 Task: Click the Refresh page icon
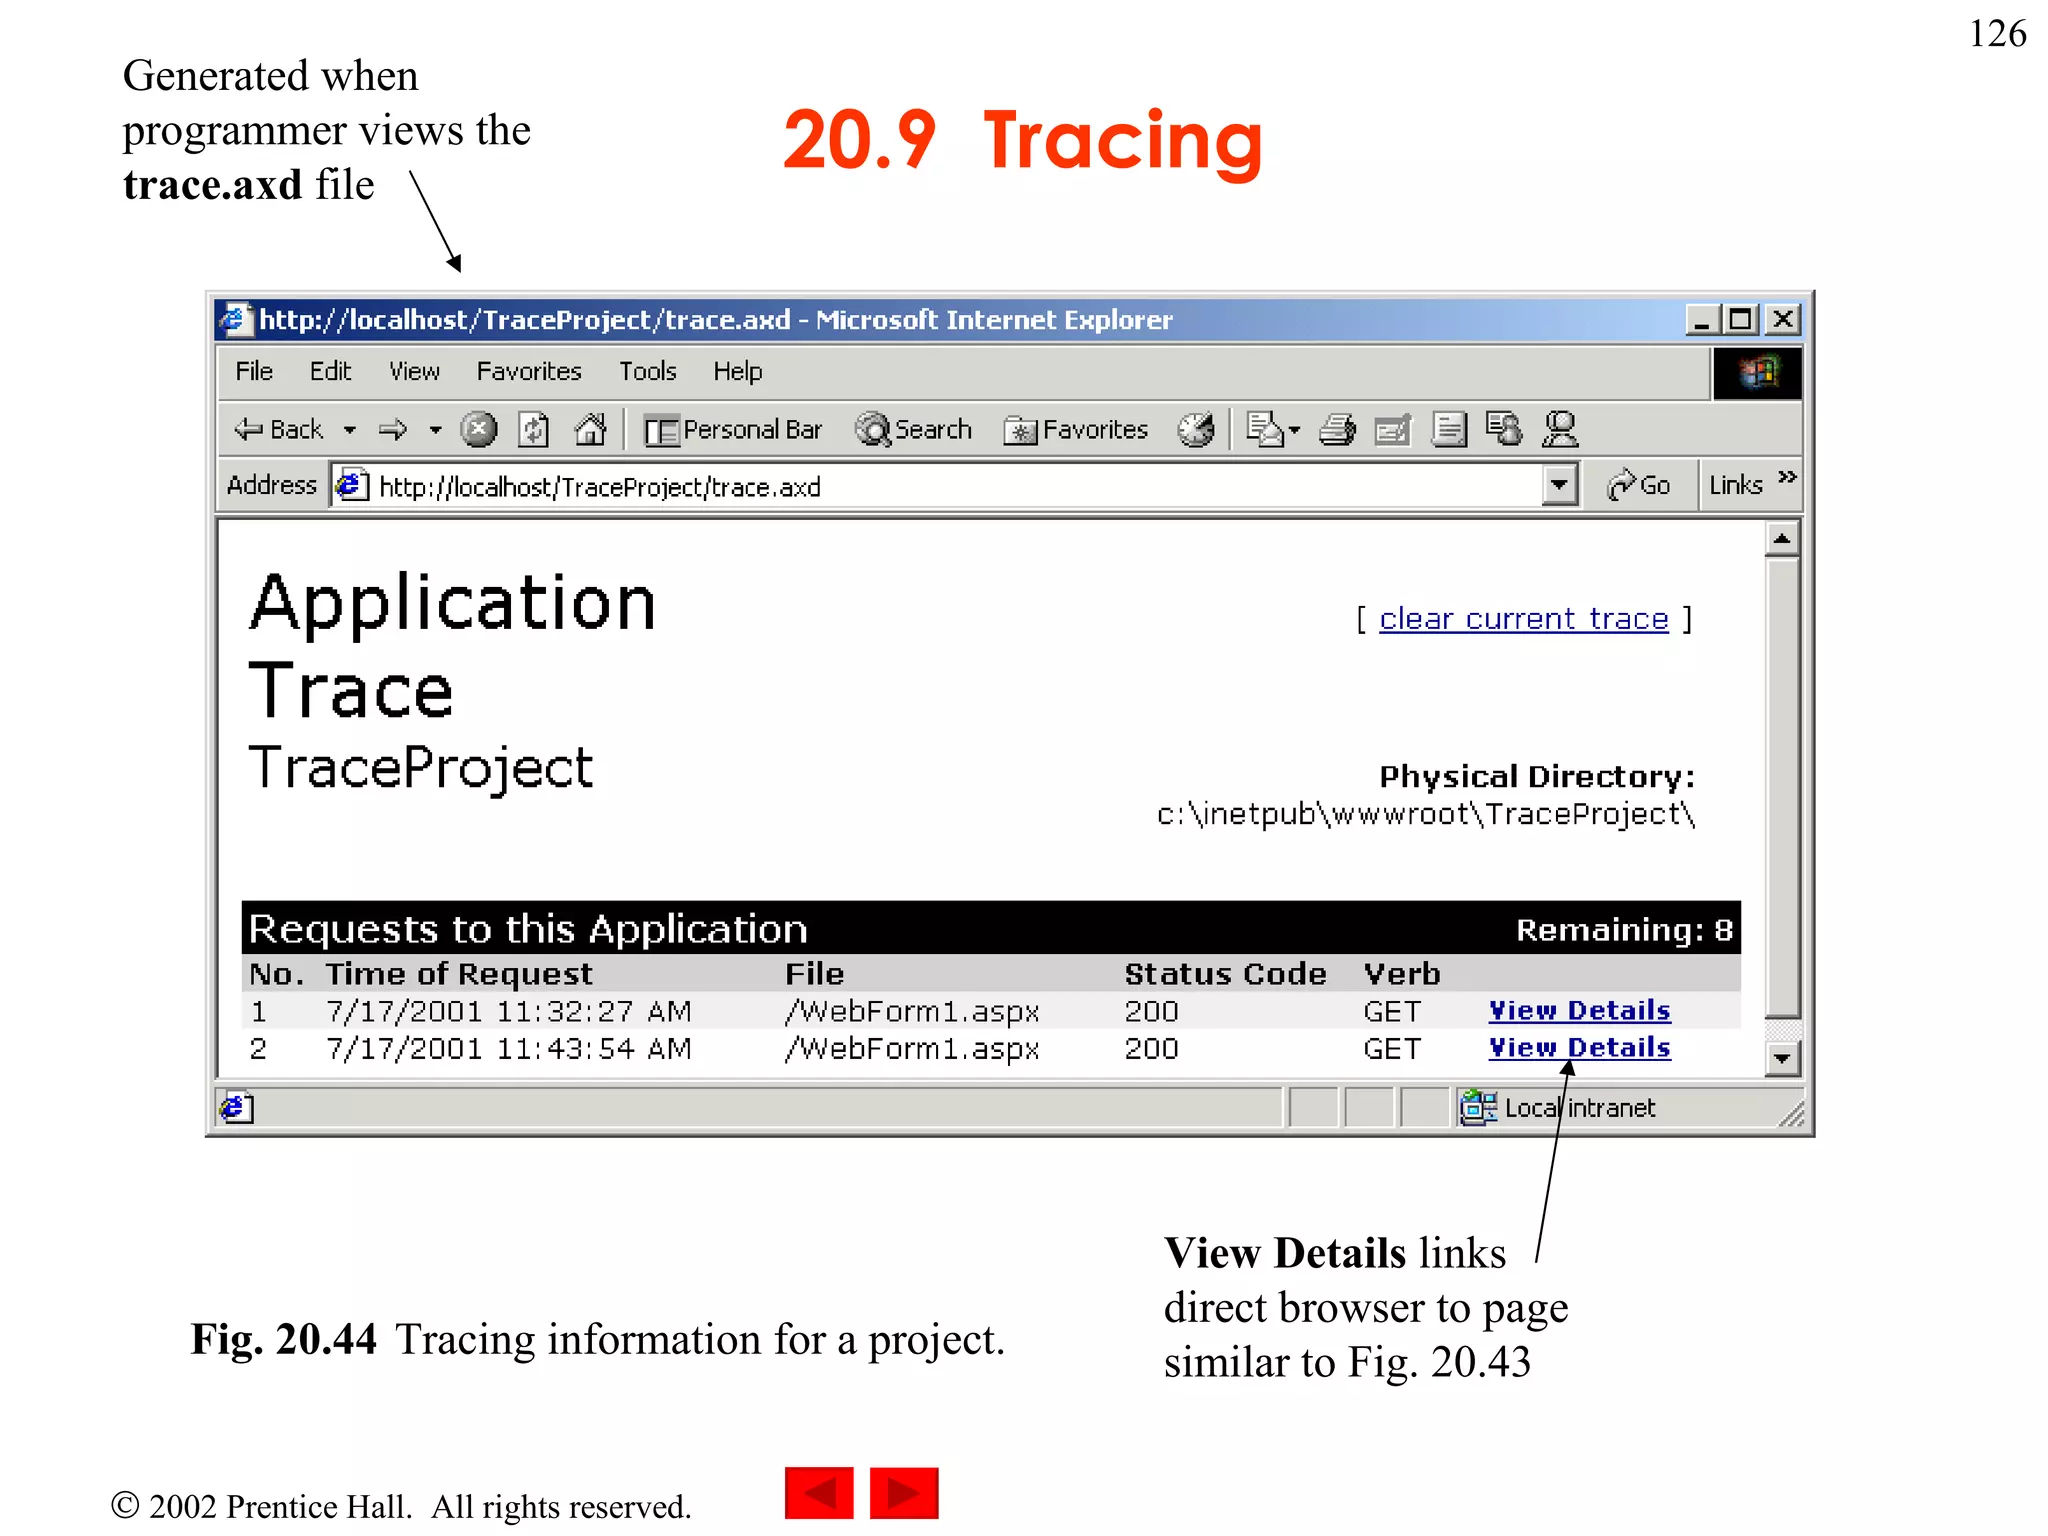[534, 430]
